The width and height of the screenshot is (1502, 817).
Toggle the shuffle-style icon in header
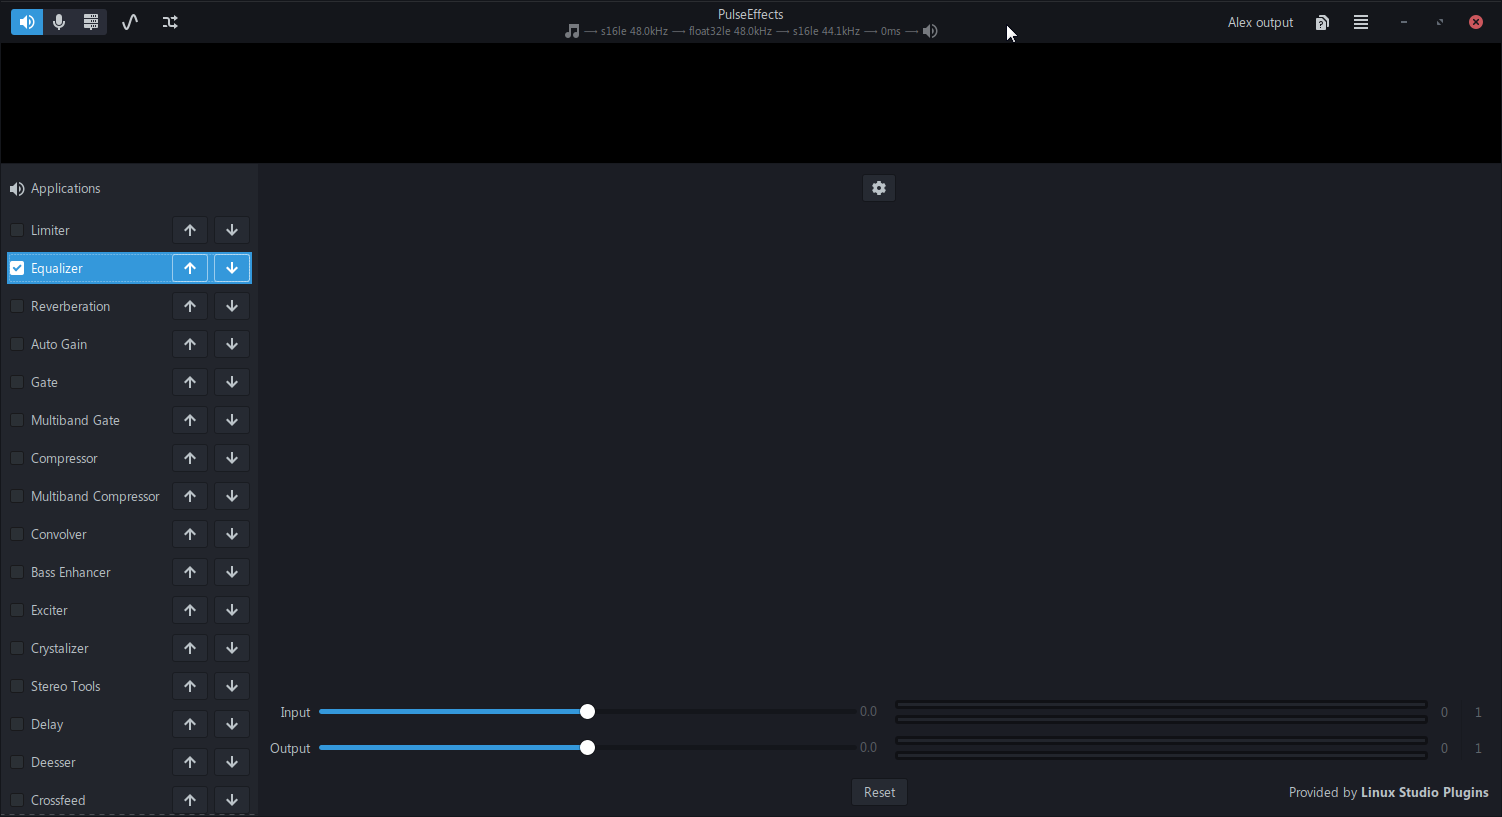[x=170, y=22]
